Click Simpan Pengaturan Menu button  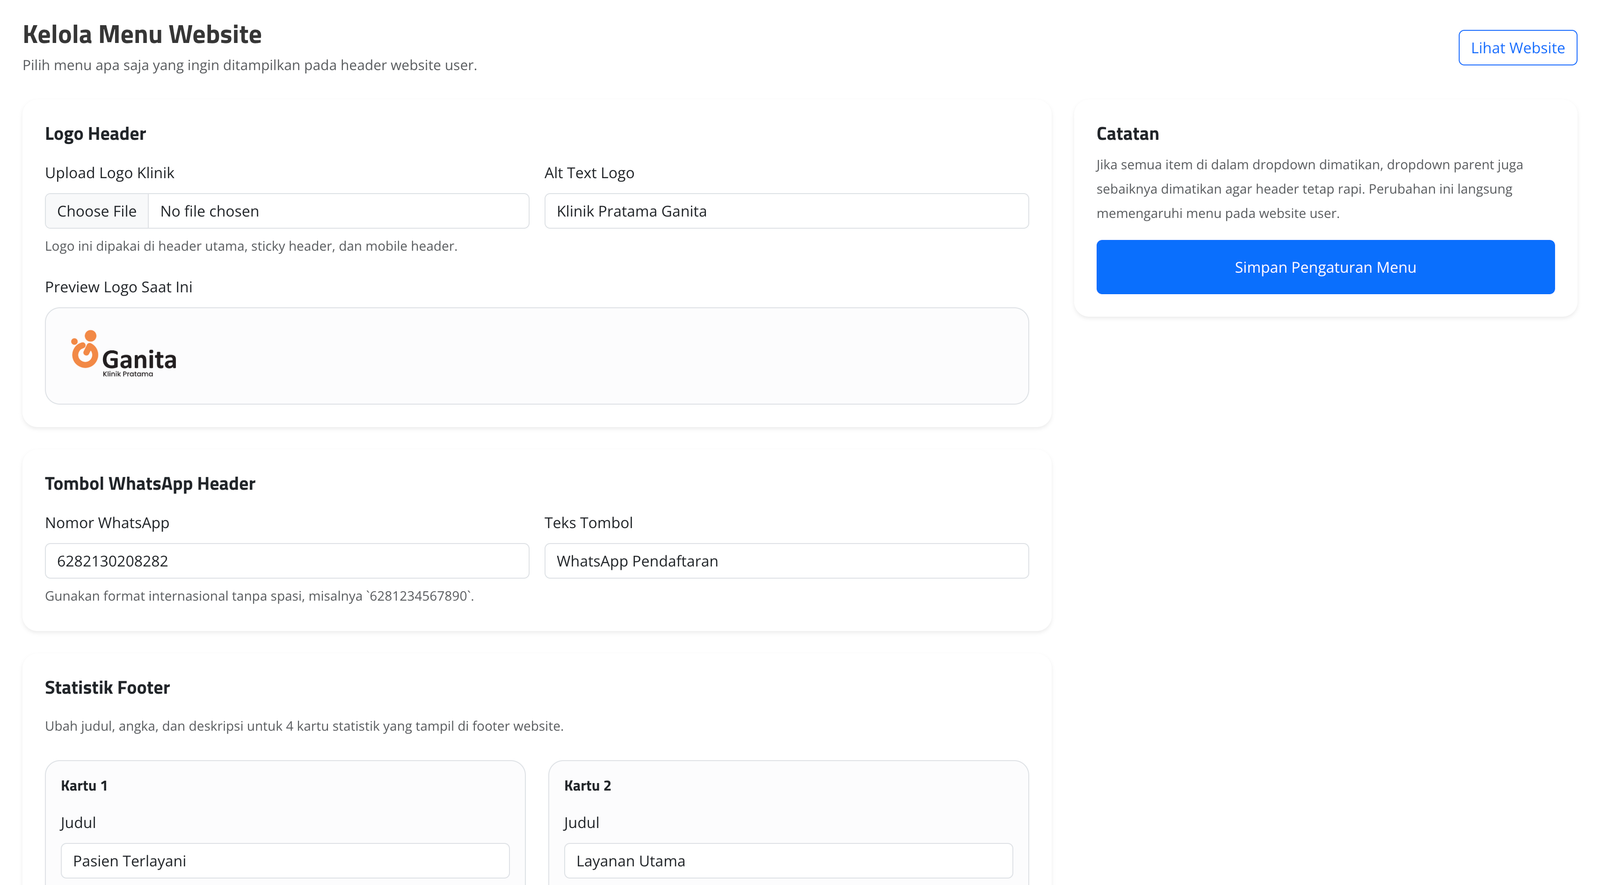[1325, 267]
